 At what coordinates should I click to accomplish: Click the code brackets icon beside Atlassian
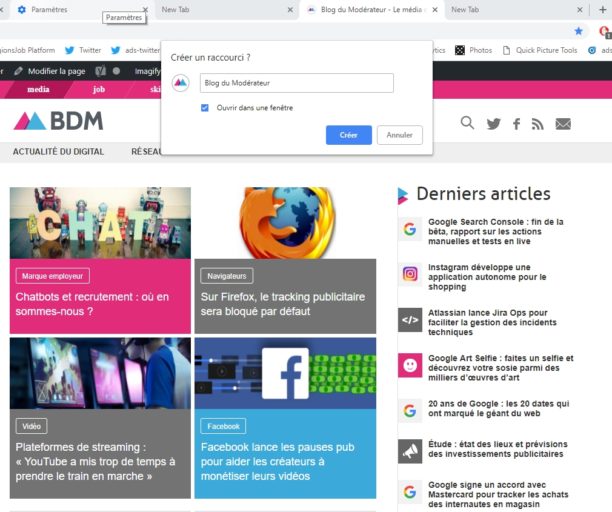click(x=410, y=320)
